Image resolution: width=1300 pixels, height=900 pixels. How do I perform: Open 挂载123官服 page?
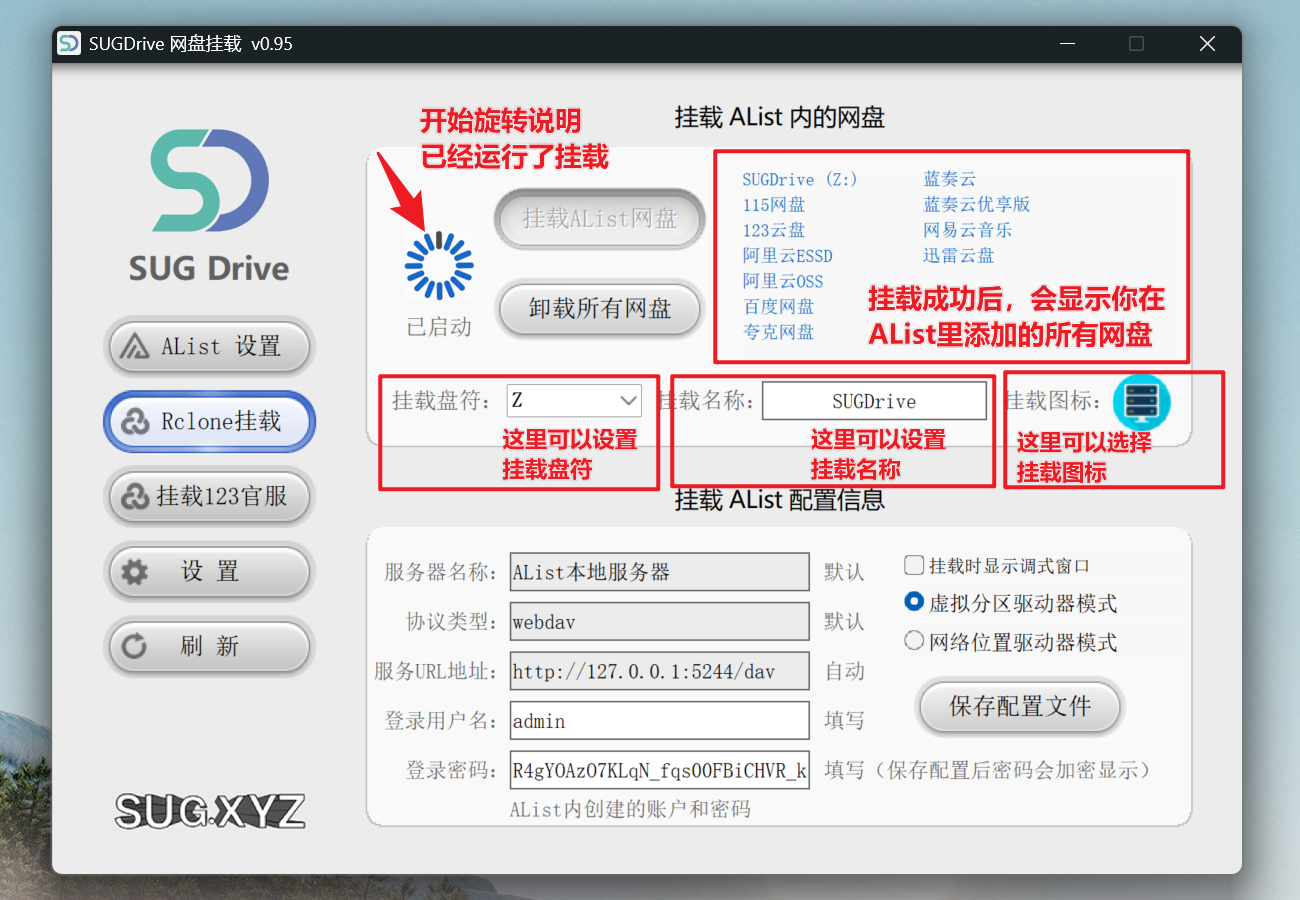coord(209,496)
